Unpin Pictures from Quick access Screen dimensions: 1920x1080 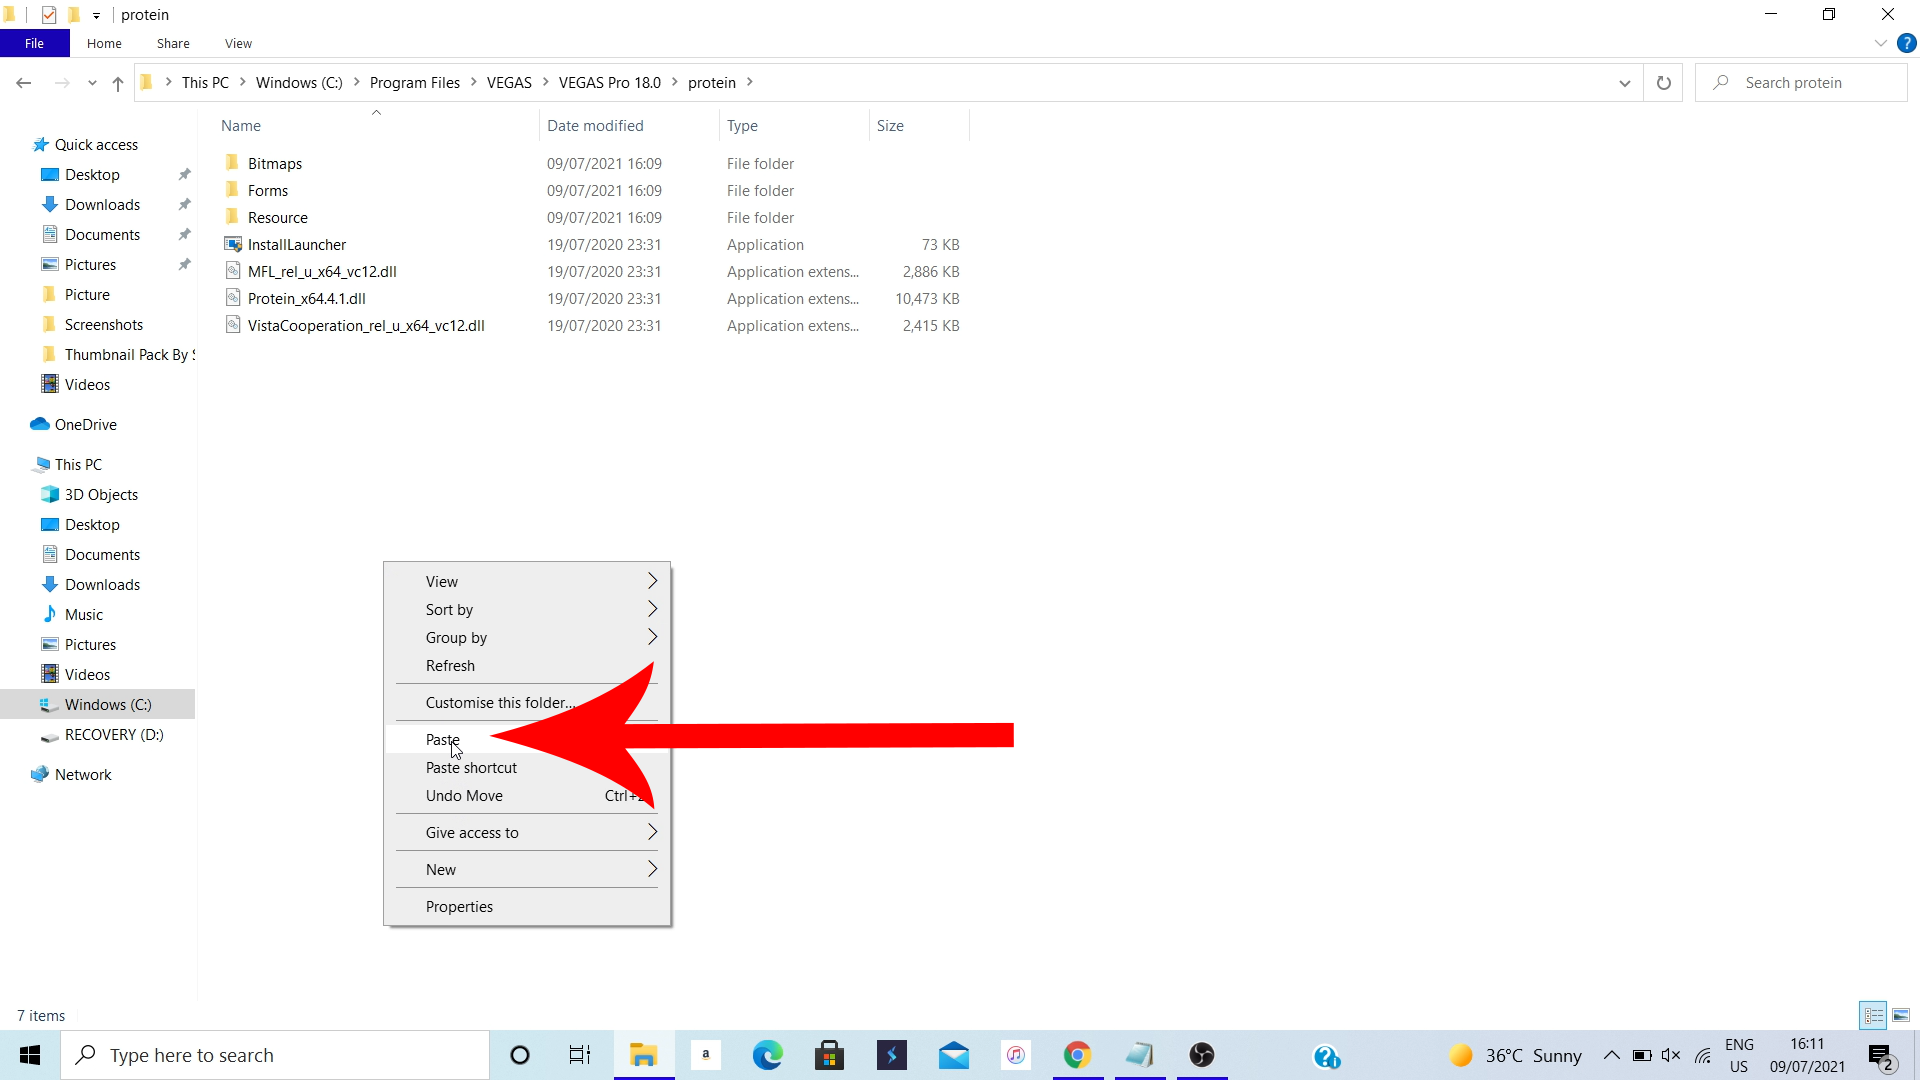184,265
